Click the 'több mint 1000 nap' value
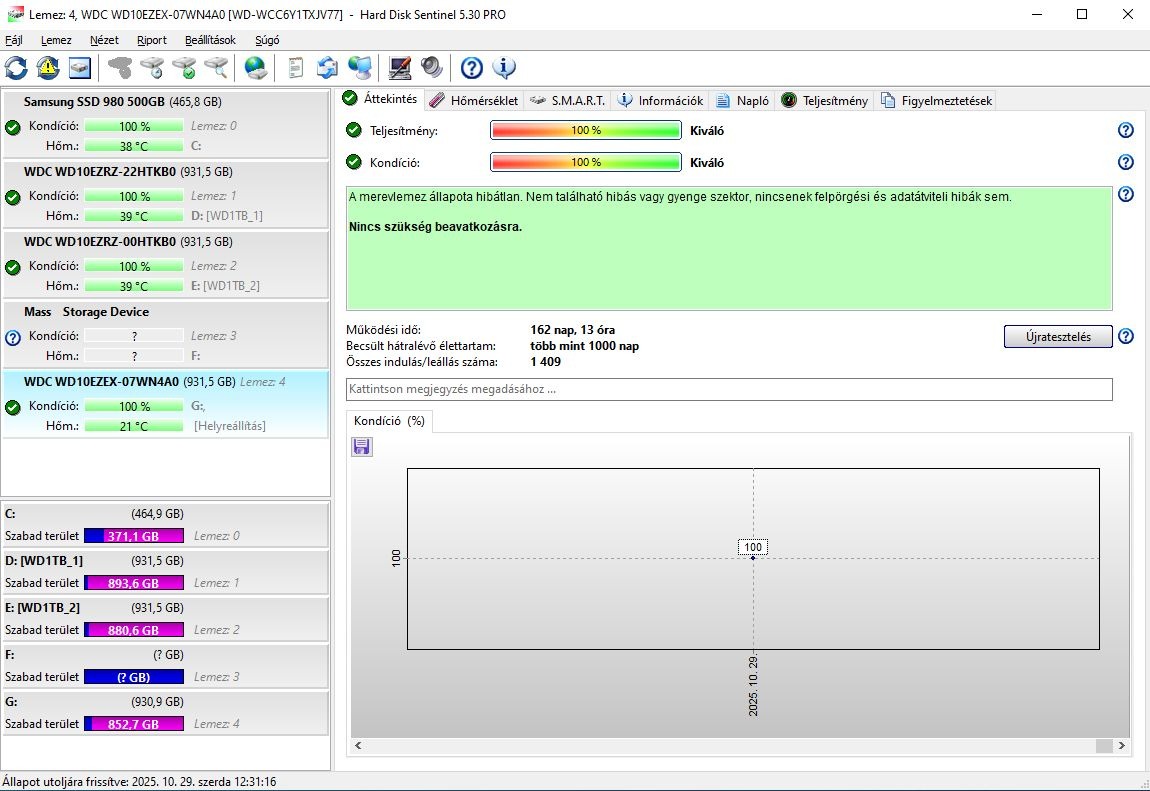Screen dimensions: 1150x791 point(585,346)
